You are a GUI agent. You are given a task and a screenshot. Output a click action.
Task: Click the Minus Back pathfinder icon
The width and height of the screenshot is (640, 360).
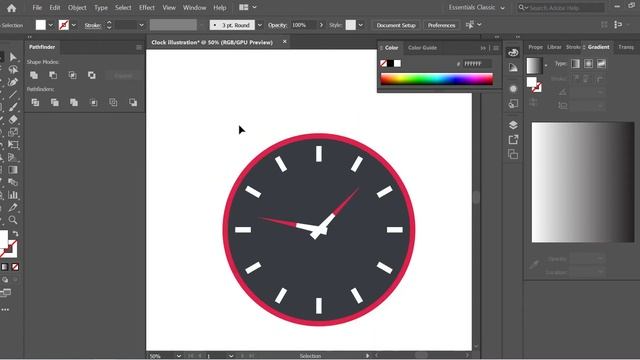coord(133,102)
